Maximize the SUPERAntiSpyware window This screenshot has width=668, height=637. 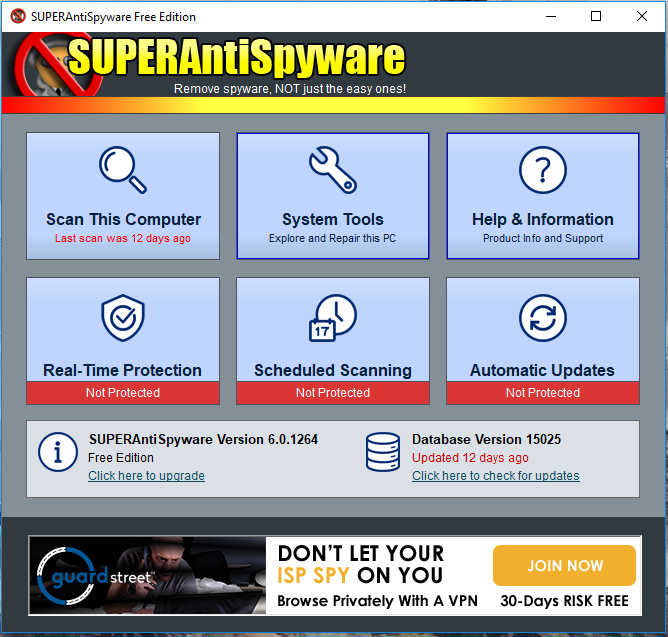pos(596,16)
